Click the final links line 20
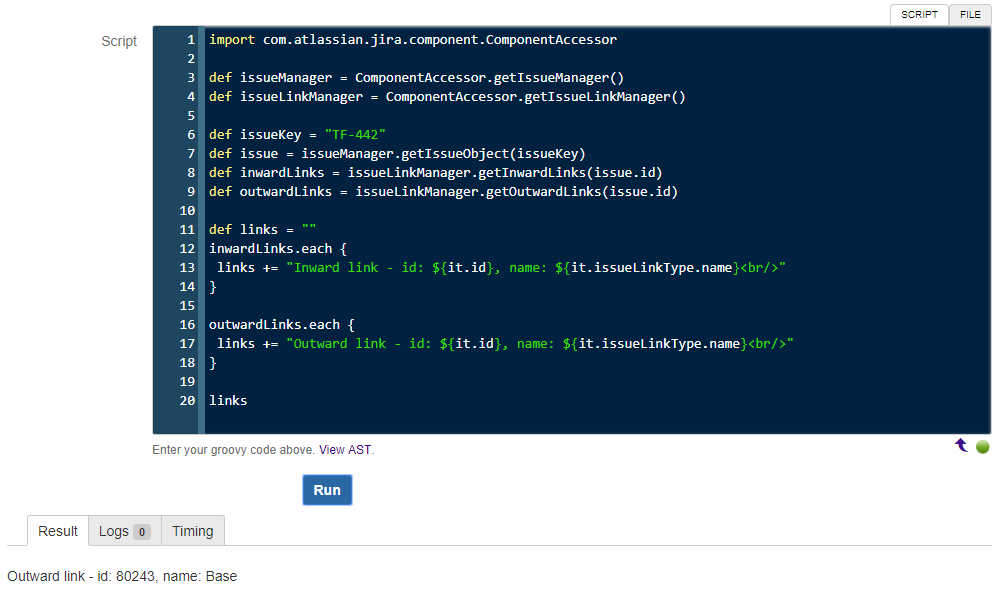Image resolution: width=994 pixels, height=595 pixels. pyautogui.click(x=228, y=401)
